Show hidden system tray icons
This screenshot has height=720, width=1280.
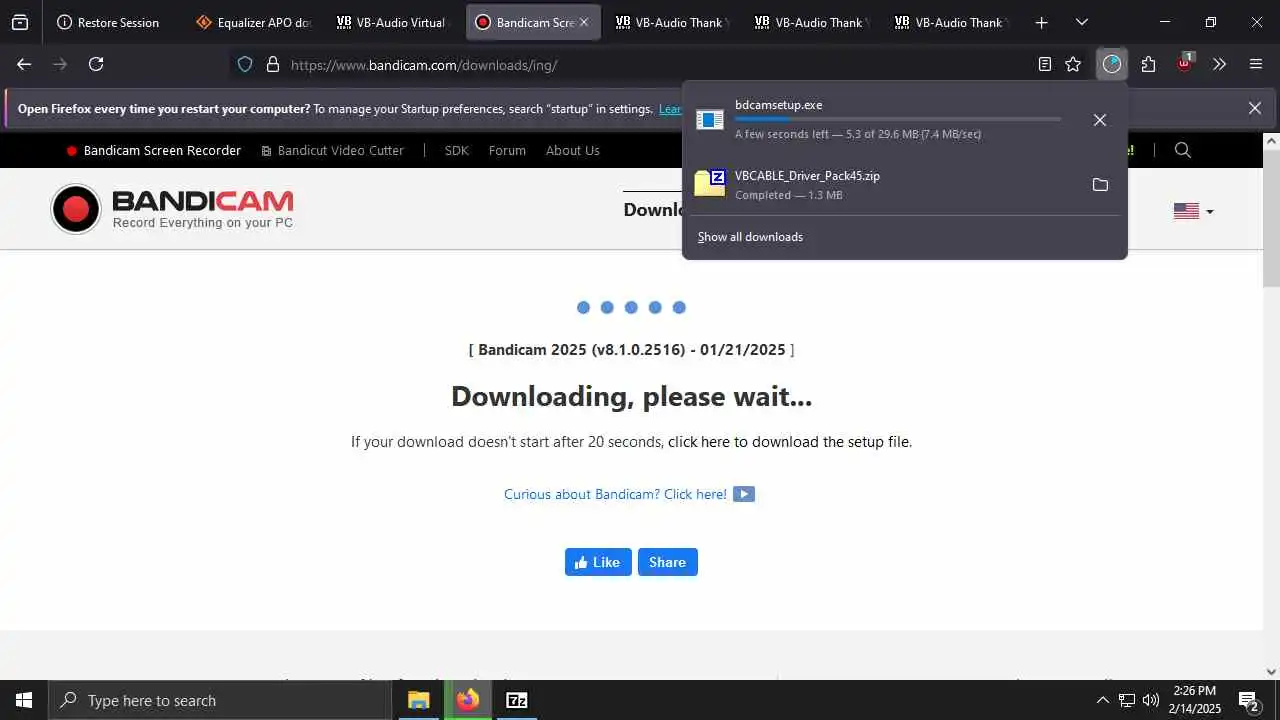point(1102,700)
